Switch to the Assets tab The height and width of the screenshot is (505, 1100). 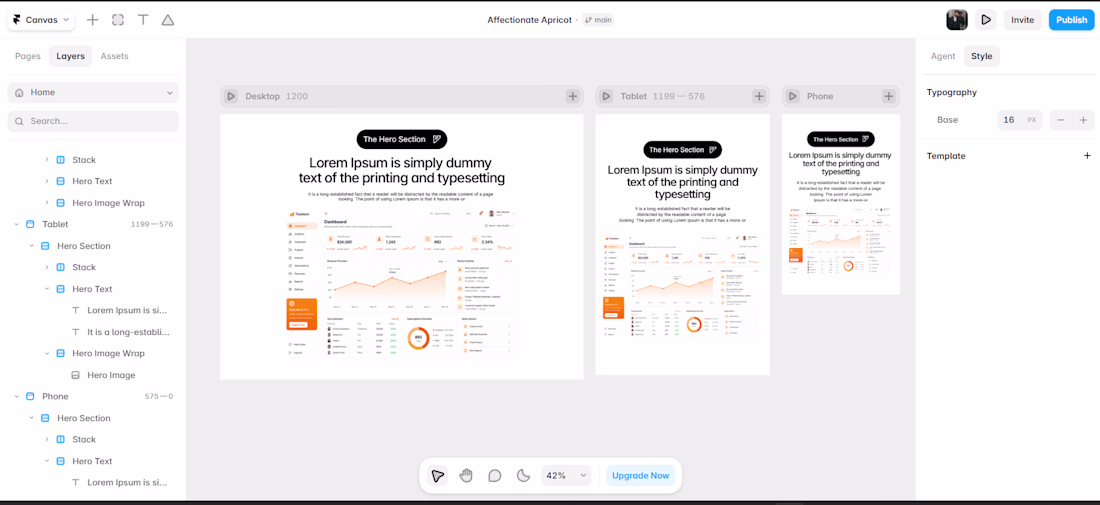point(114,56)
